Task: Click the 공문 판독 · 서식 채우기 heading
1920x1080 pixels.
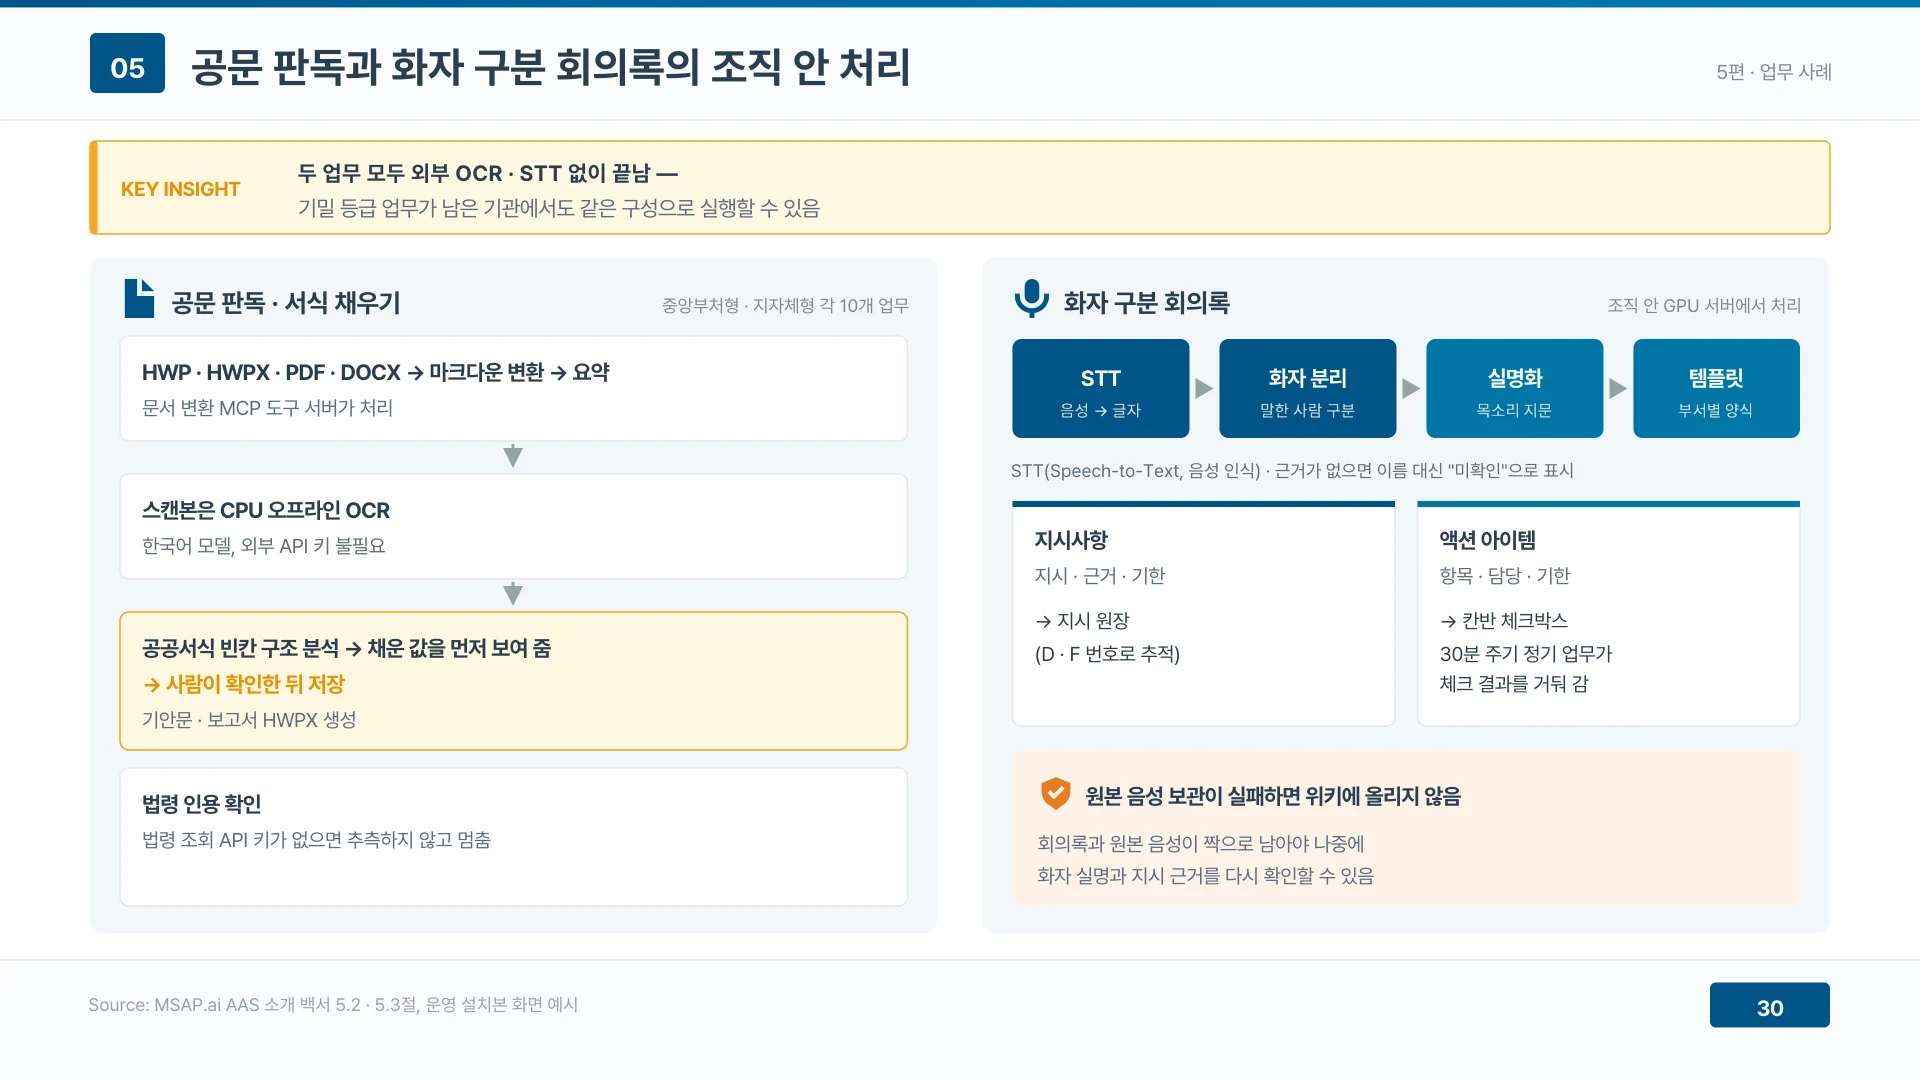Action: (x=285, y=303)
